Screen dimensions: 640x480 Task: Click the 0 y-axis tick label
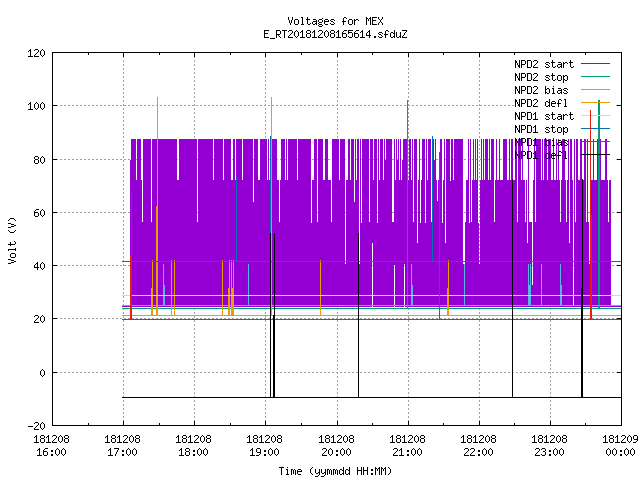(42, 373)
